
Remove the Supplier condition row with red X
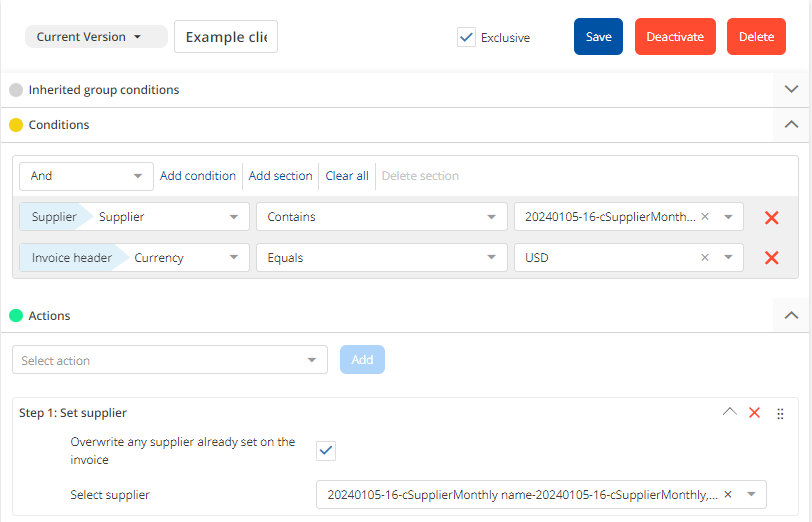[x=771, y=218]
